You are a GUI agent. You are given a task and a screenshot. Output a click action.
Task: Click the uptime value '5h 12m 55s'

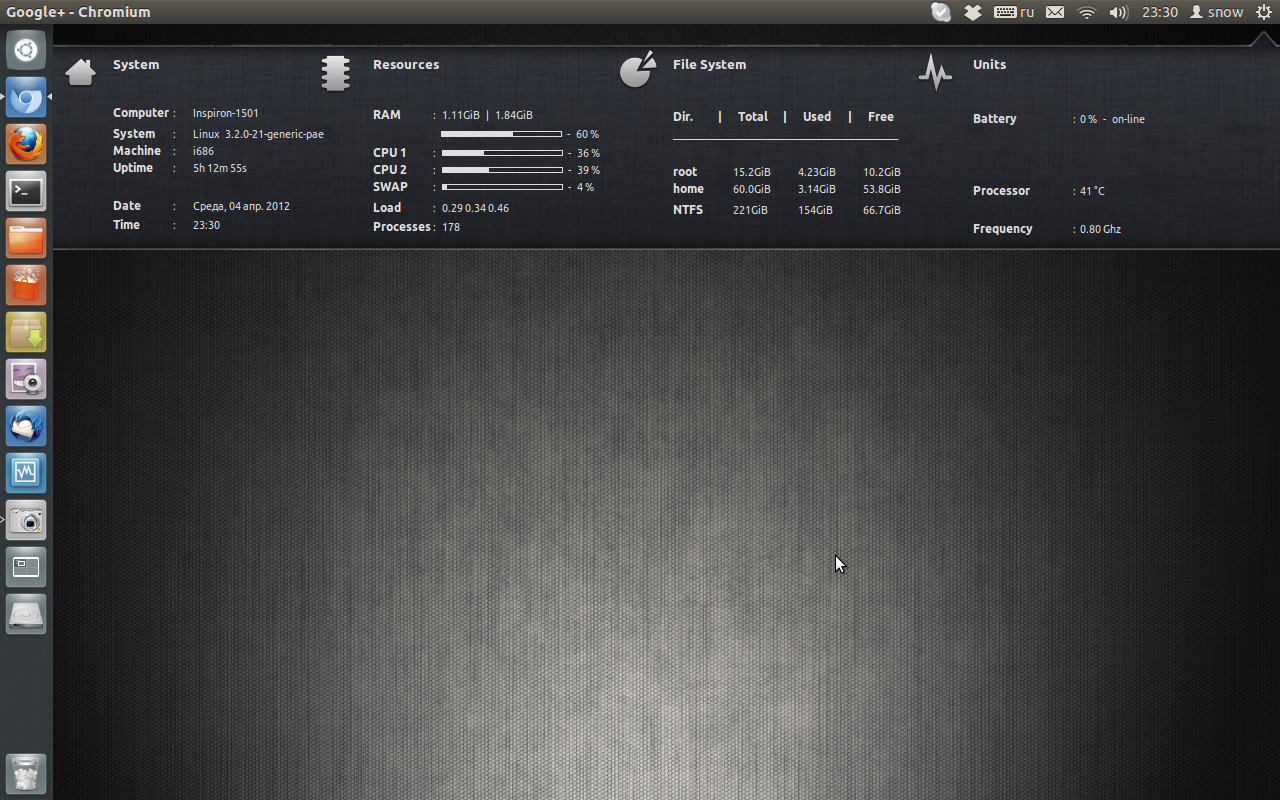[220, 168]
